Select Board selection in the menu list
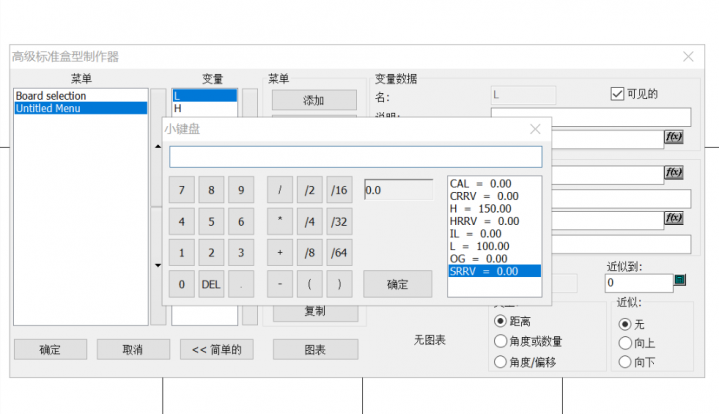The height and width of the screenshot is (414, 719). (51, 96)
